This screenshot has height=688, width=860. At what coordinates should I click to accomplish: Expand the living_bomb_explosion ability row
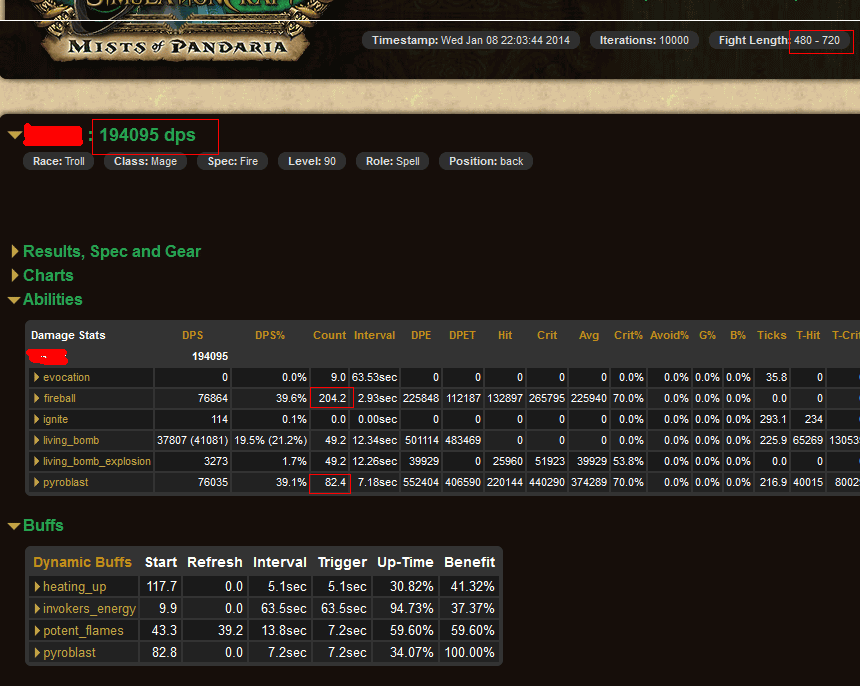tap(36, 461)
